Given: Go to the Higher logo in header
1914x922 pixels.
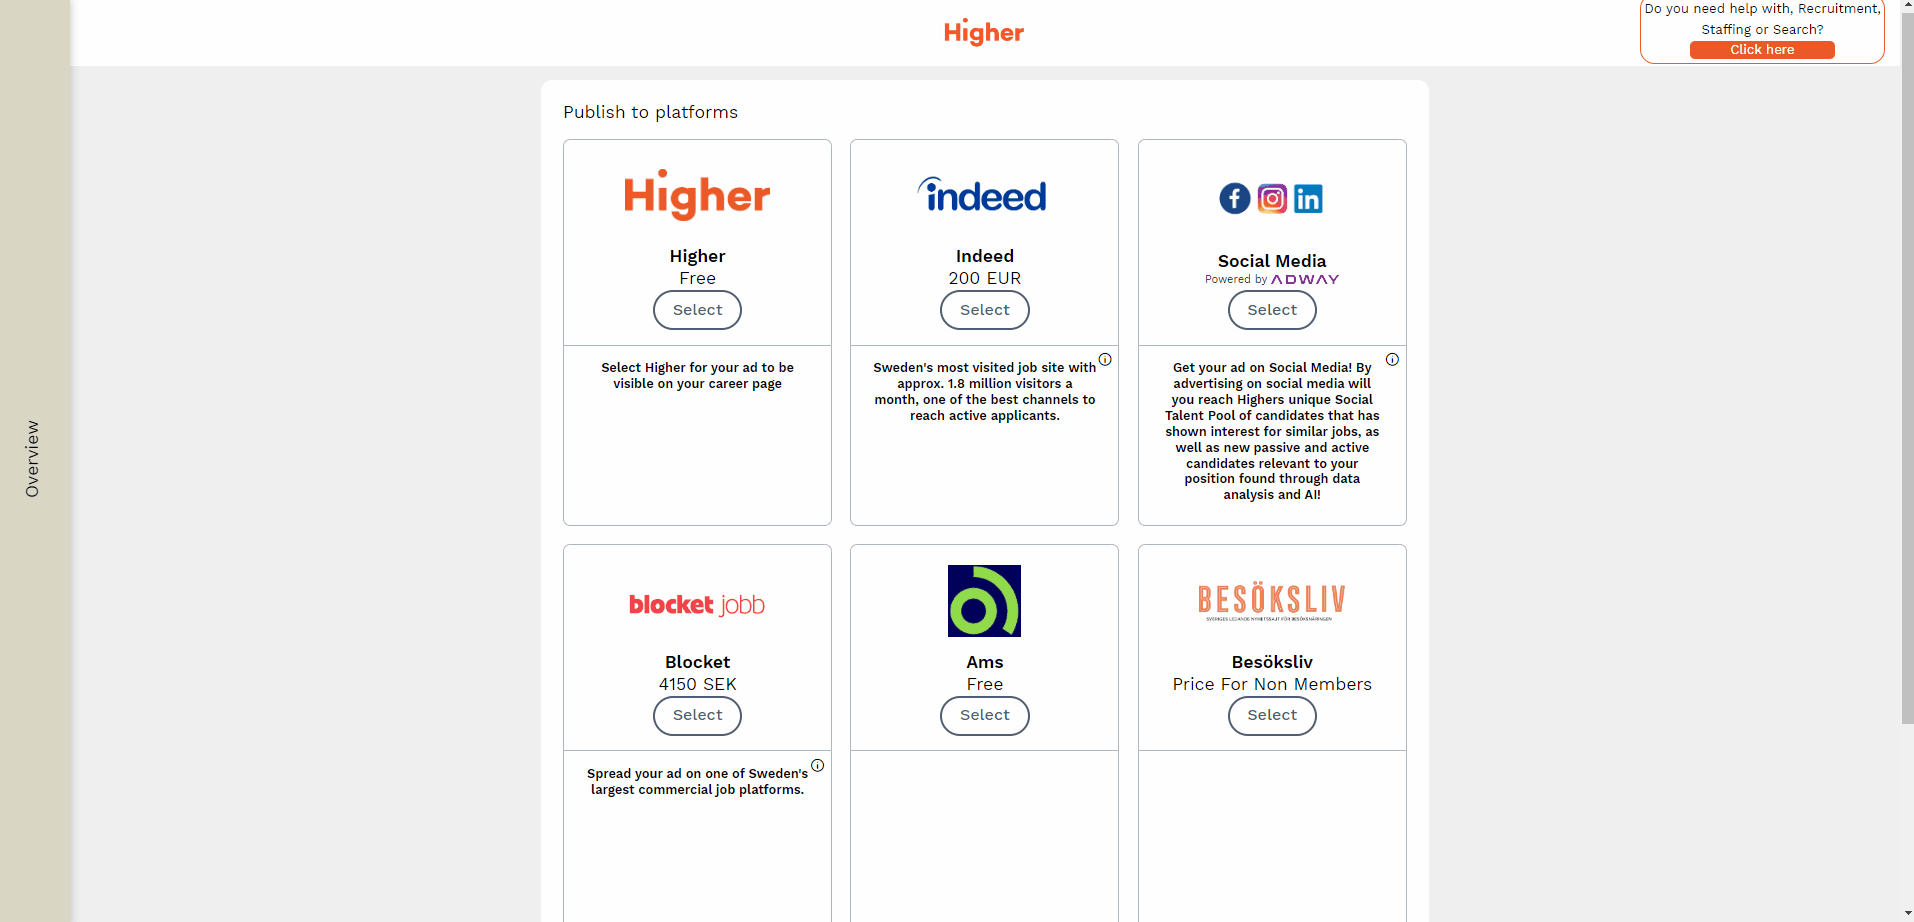Looking at the screenshot, I should (984, 33).
